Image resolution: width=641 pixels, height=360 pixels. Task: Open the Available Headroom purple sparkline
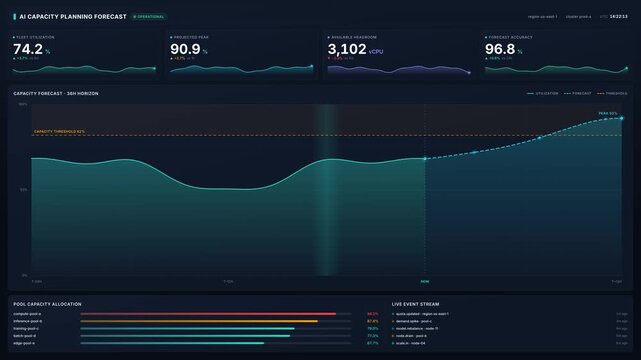399,70
